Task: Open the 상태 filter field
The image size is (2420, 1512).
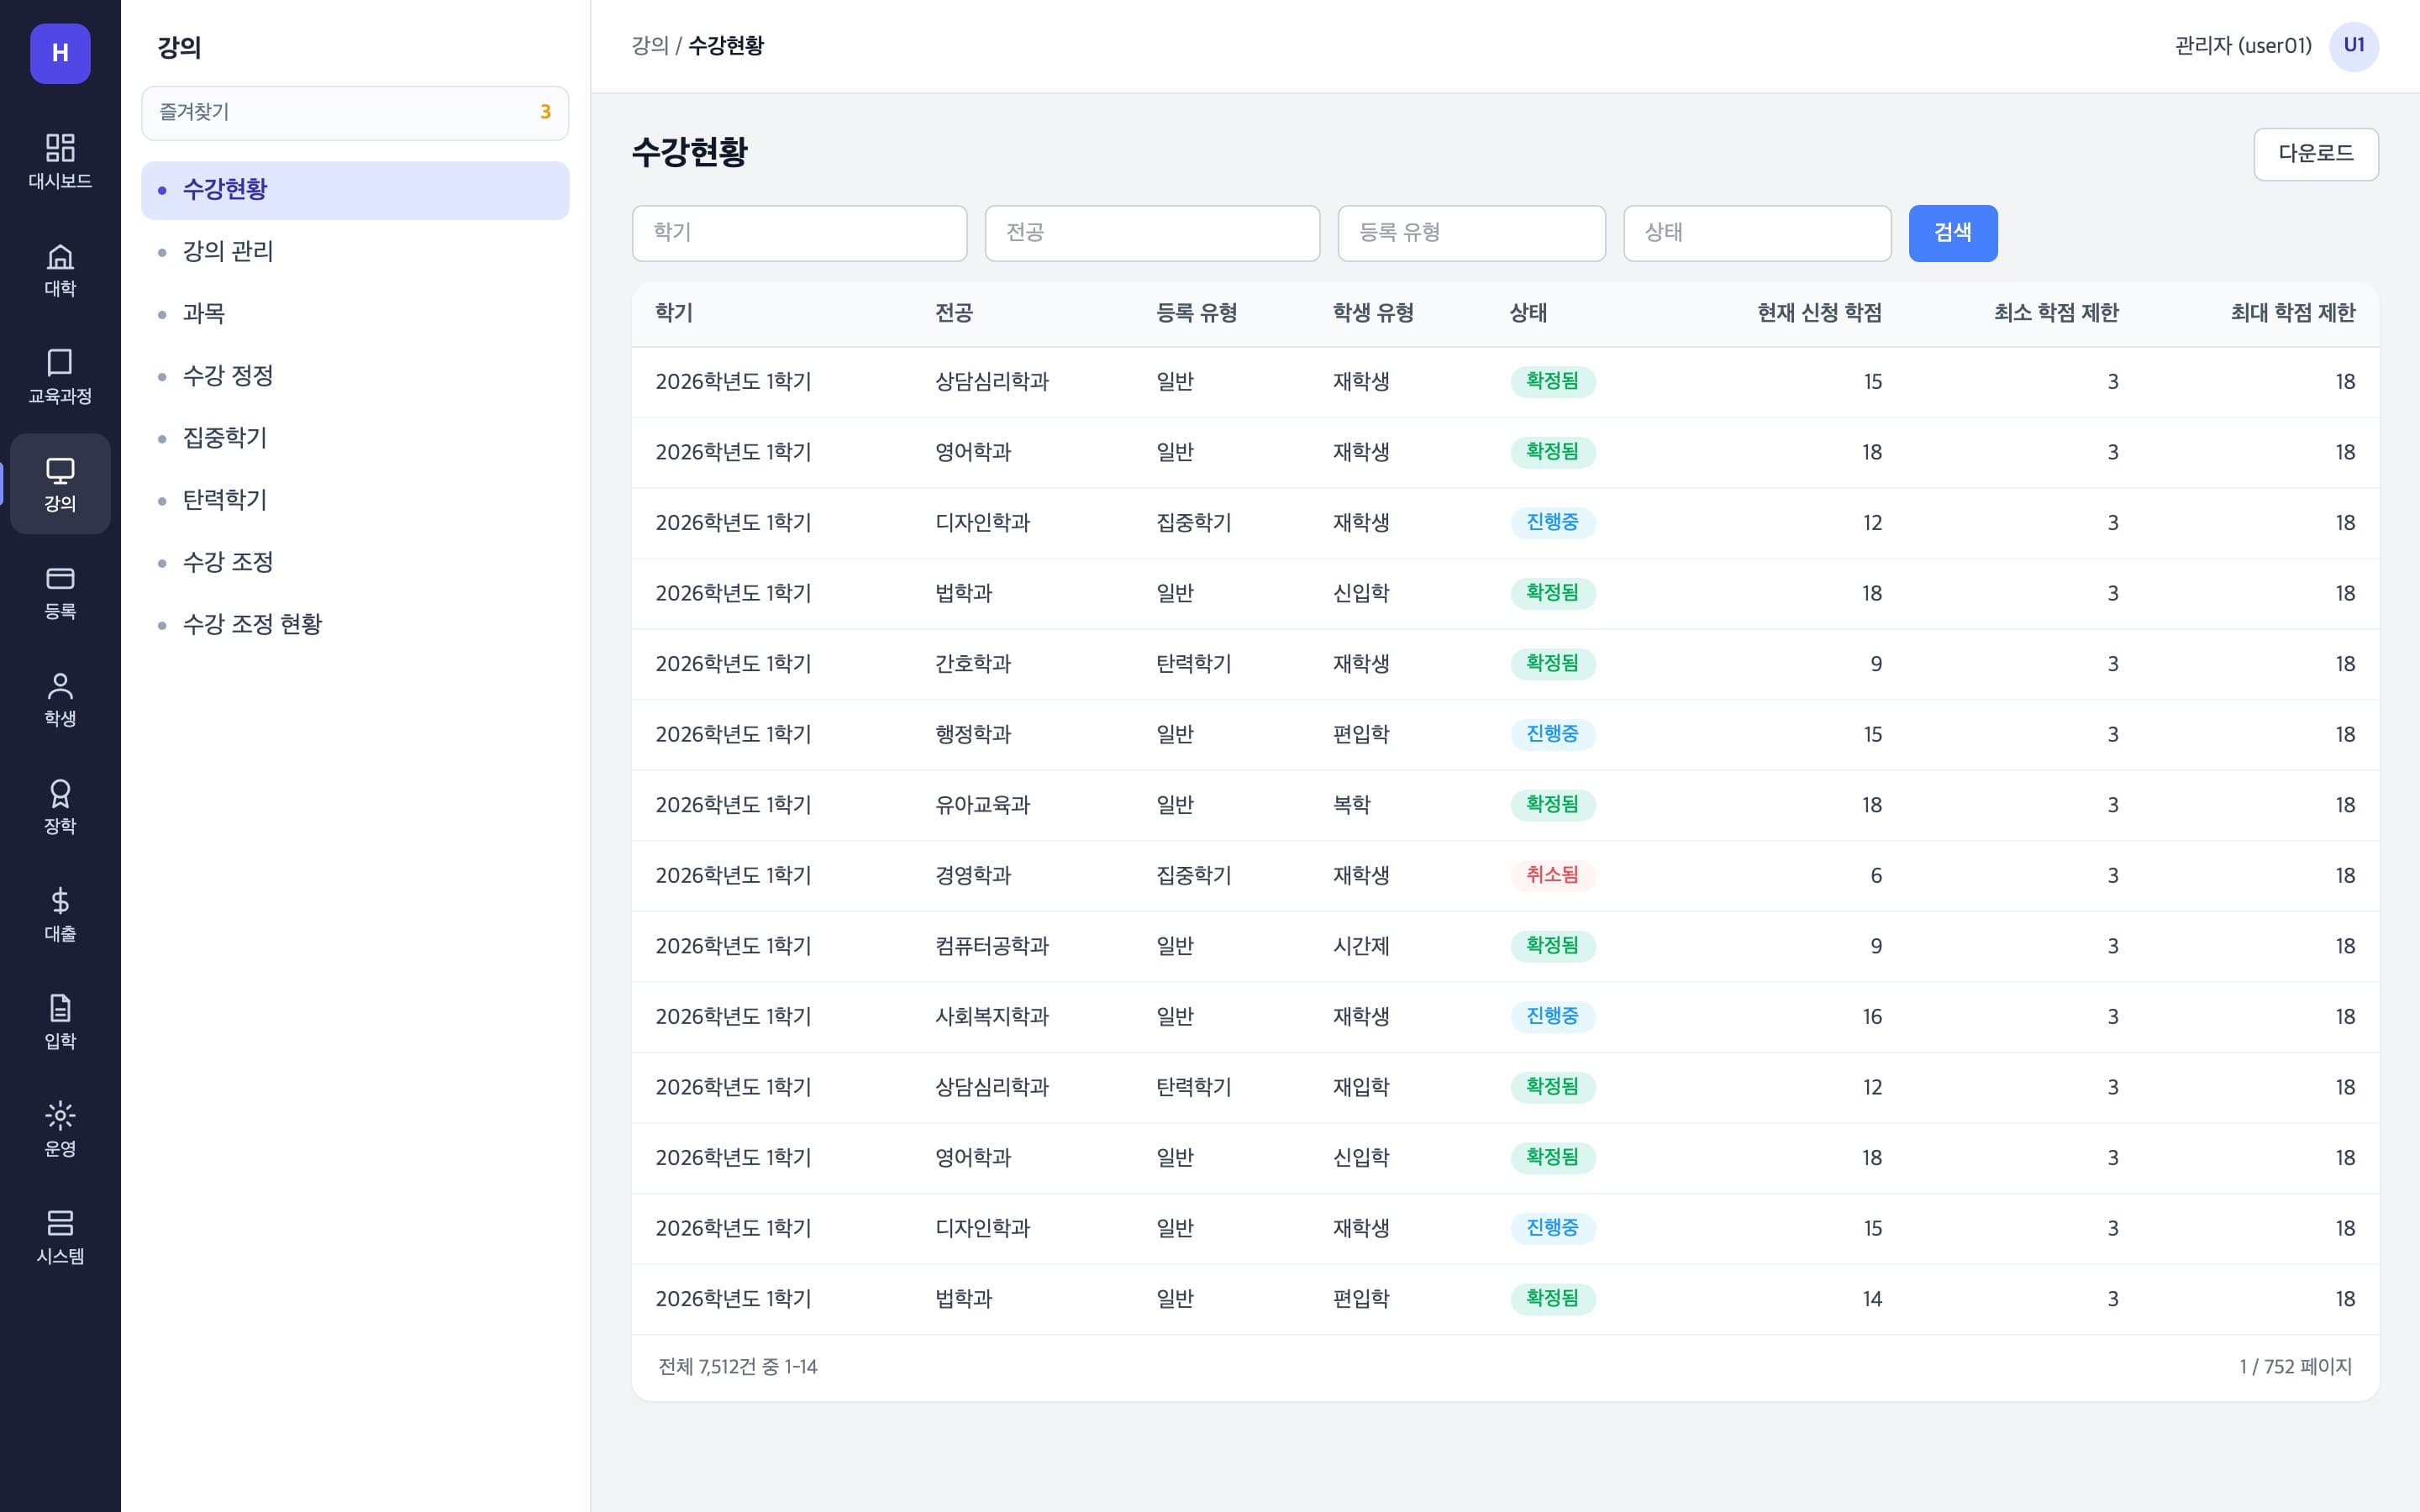Action: point(1757,233)
